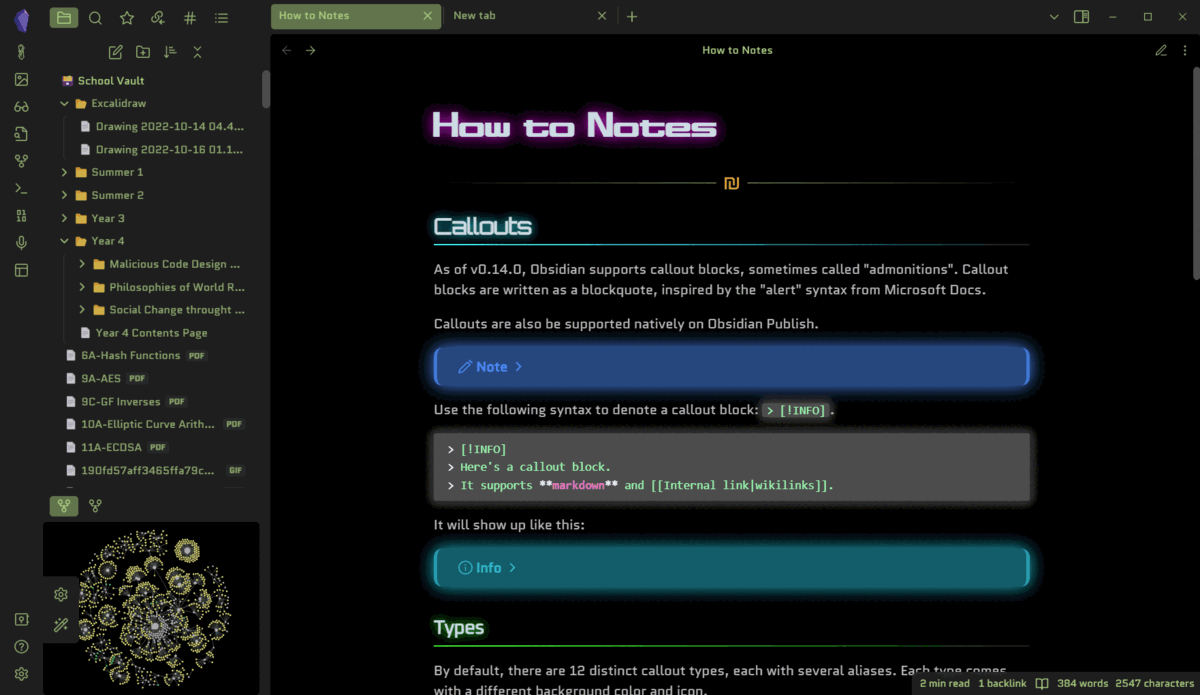1200x695 pixels.
Task: Open the 1 backlink indicator in status bar
Action: point(1001,683)
